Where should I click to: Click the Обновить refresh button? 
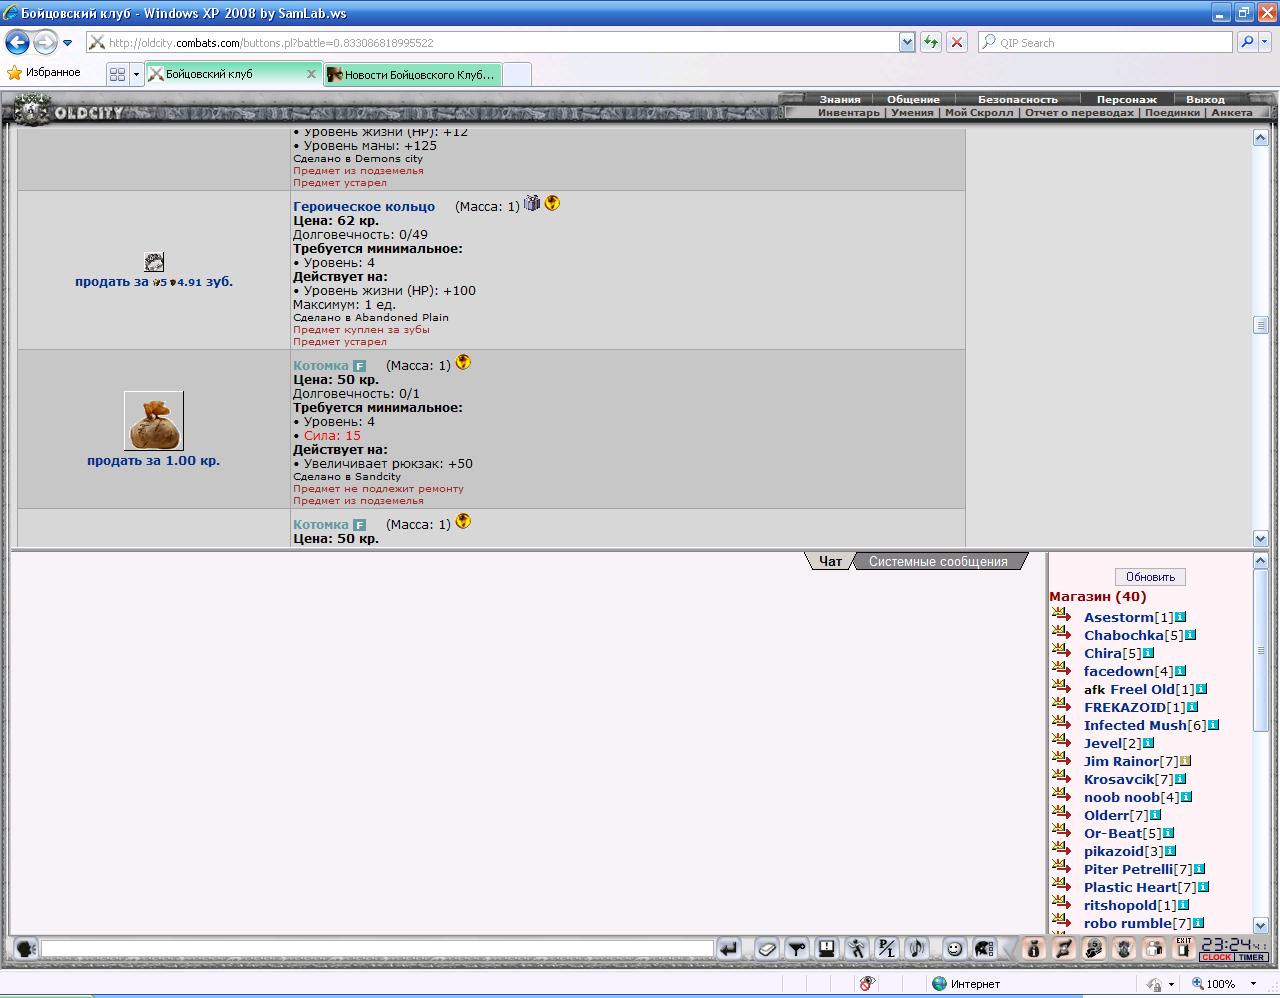pos(1150,577)
